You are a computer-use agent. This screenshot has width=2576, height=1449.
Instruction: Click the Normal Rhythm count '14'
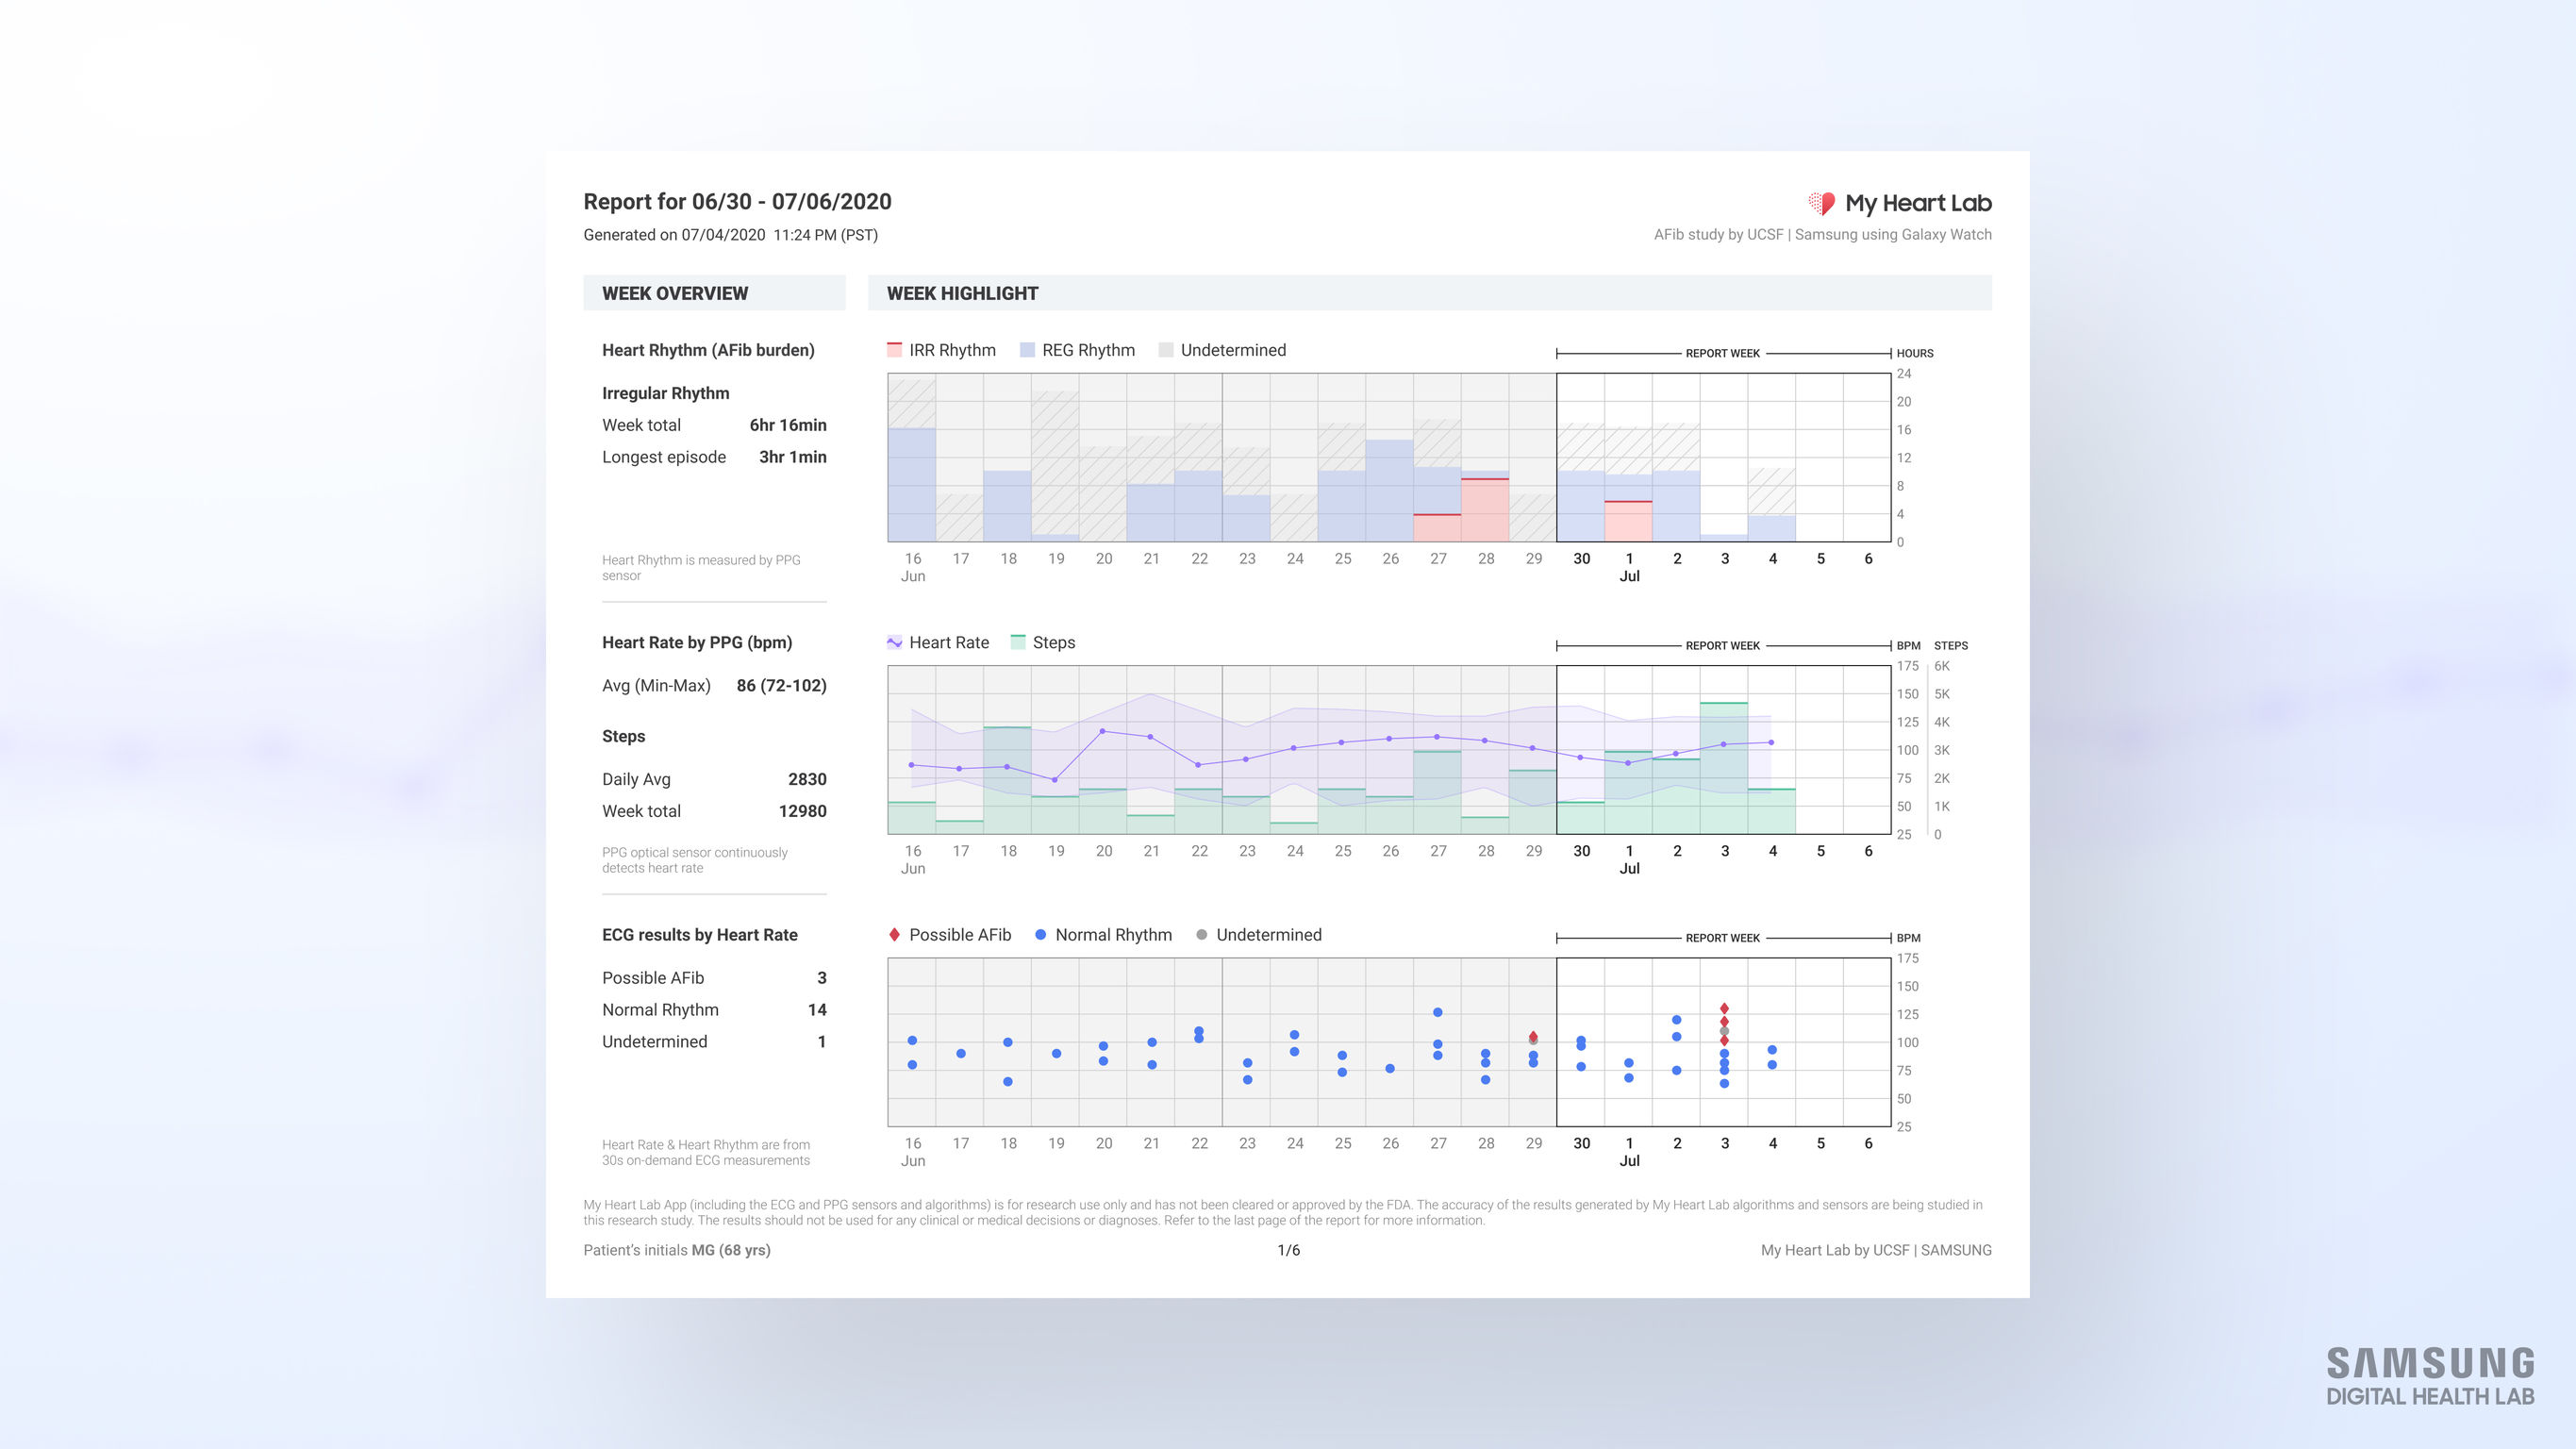click(x=816, y=1009)
